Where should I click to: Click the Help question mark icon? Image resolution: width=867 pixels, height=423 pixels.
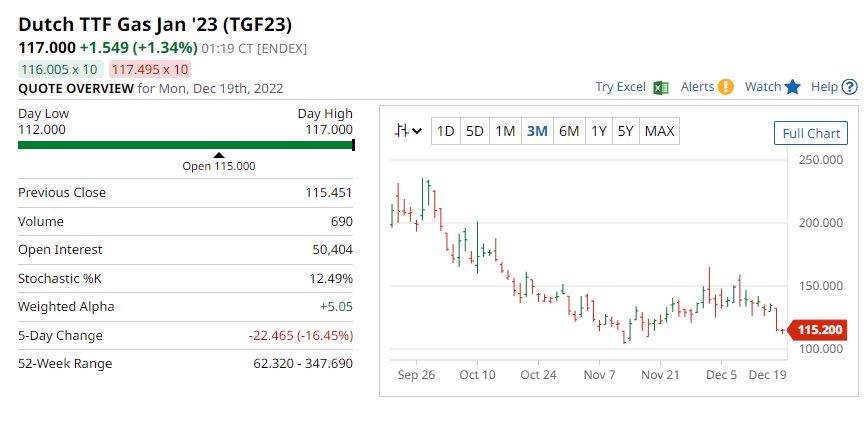849,87
